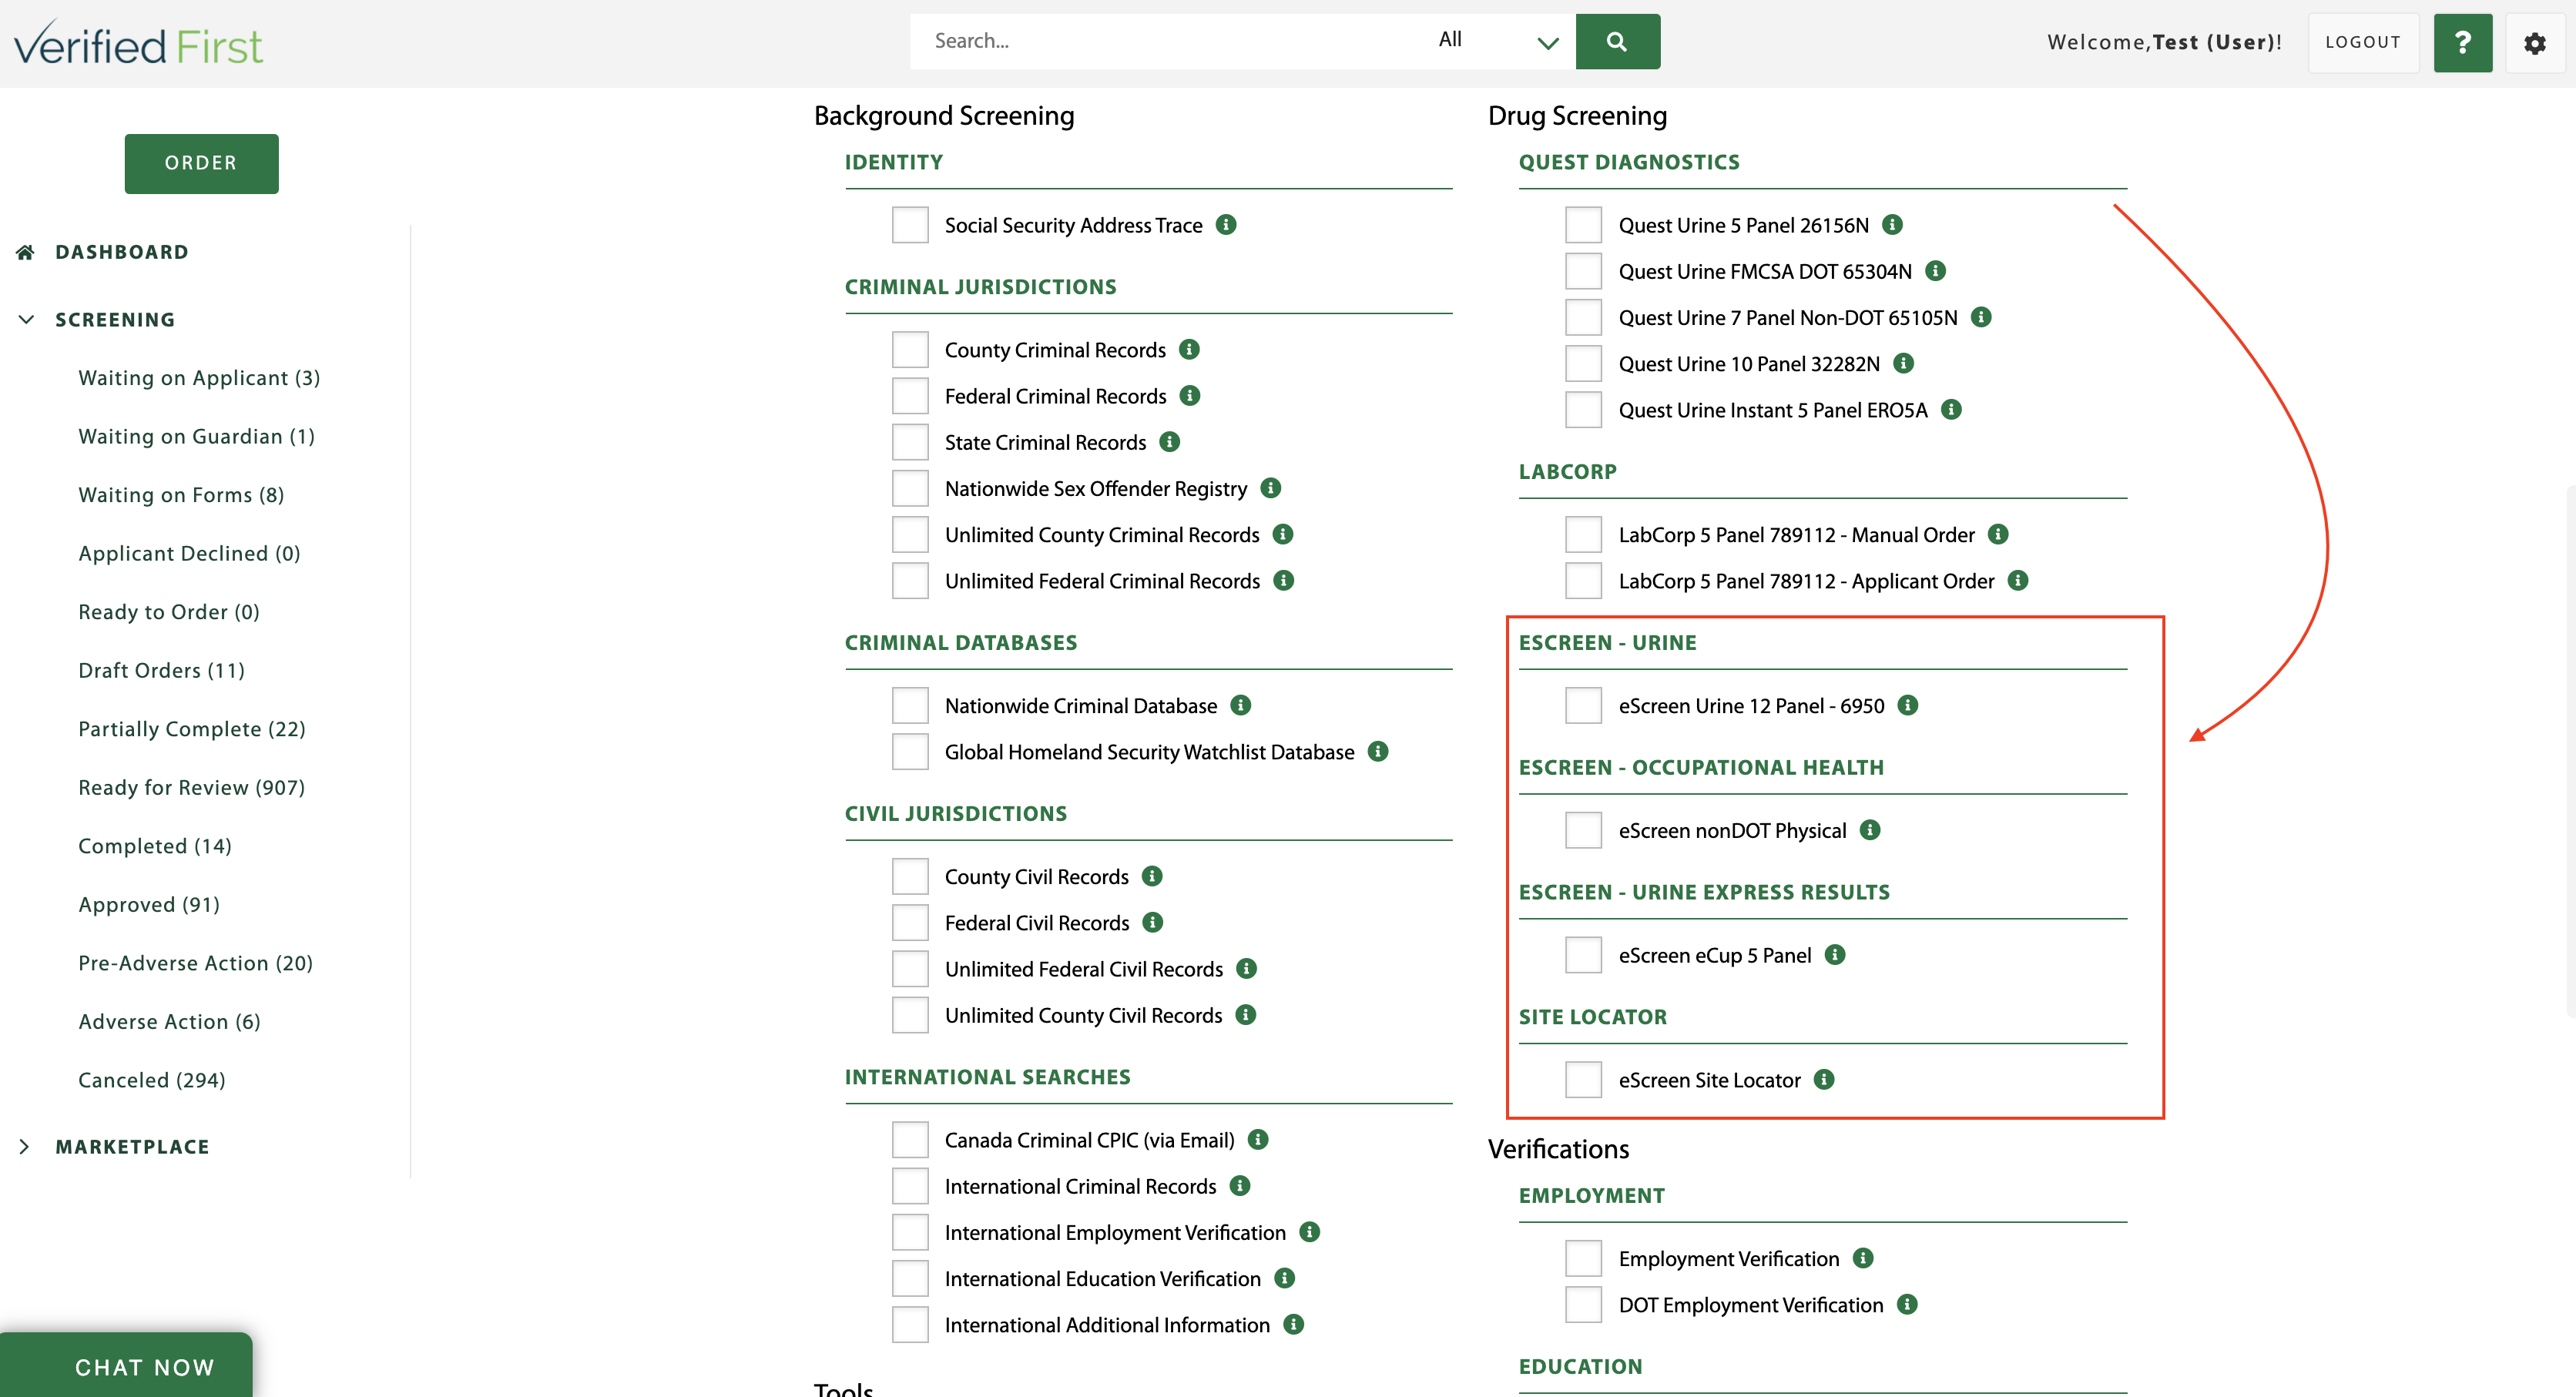Viewport: 2576px width, 1397px height.
Task: Show info for Nationwide Sex Offender Registry
Action: (x=1271, y=488)
